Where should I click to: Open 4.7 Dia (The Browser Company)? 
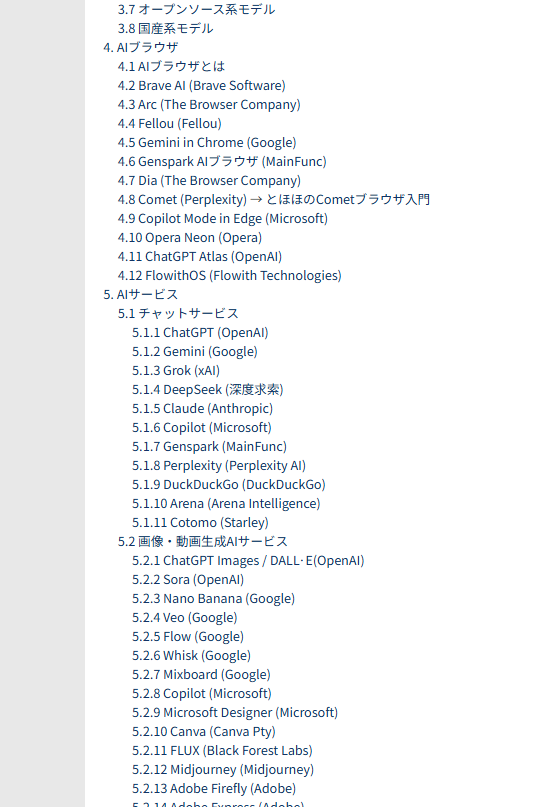pyautogui.click(x=209, y=181)
